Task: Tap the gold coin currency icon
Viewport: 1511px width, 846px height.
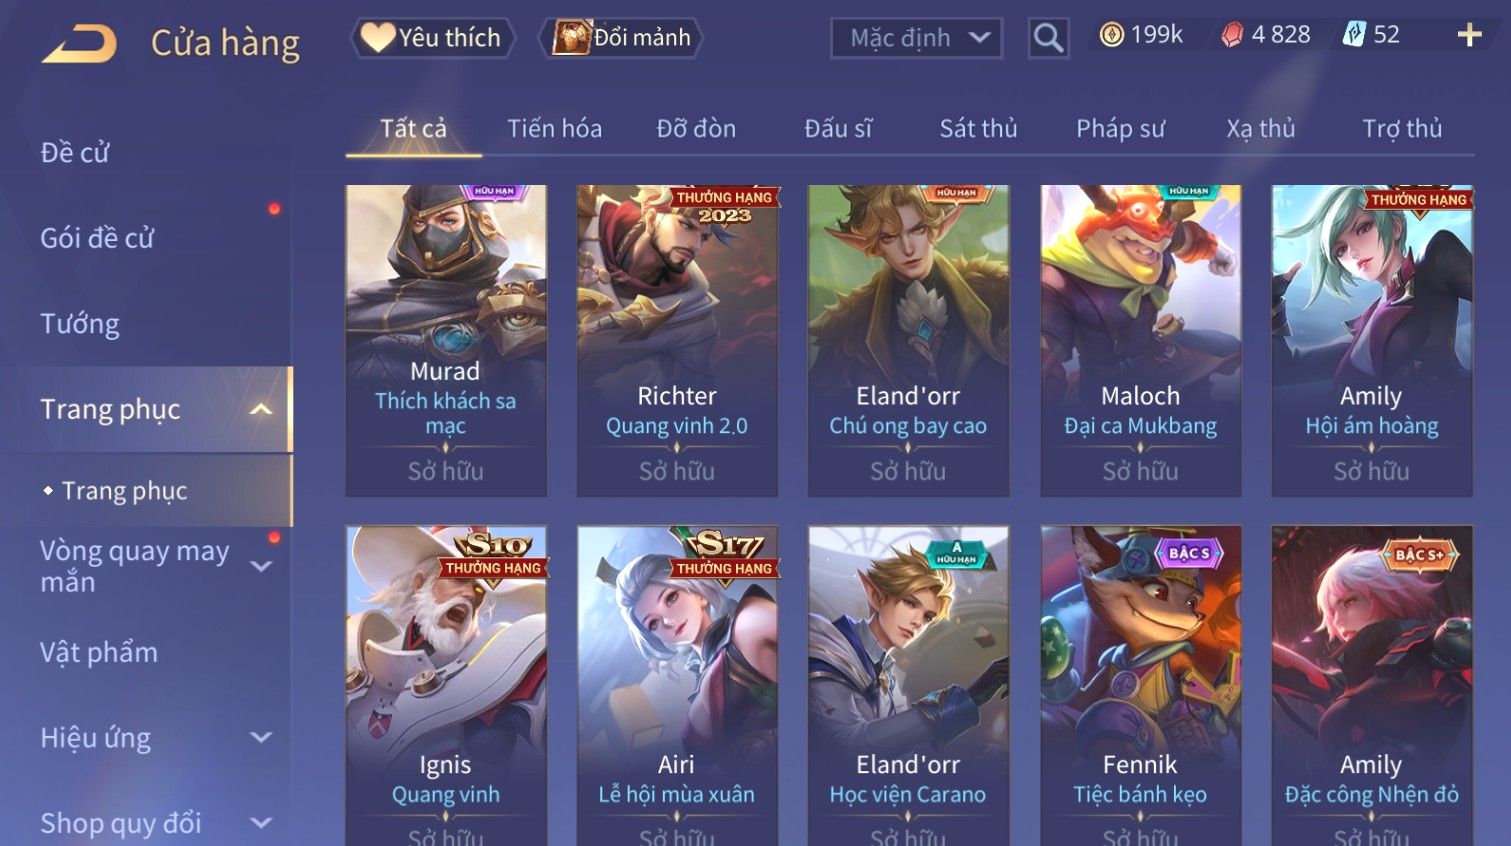Action: pos(1111,35)
